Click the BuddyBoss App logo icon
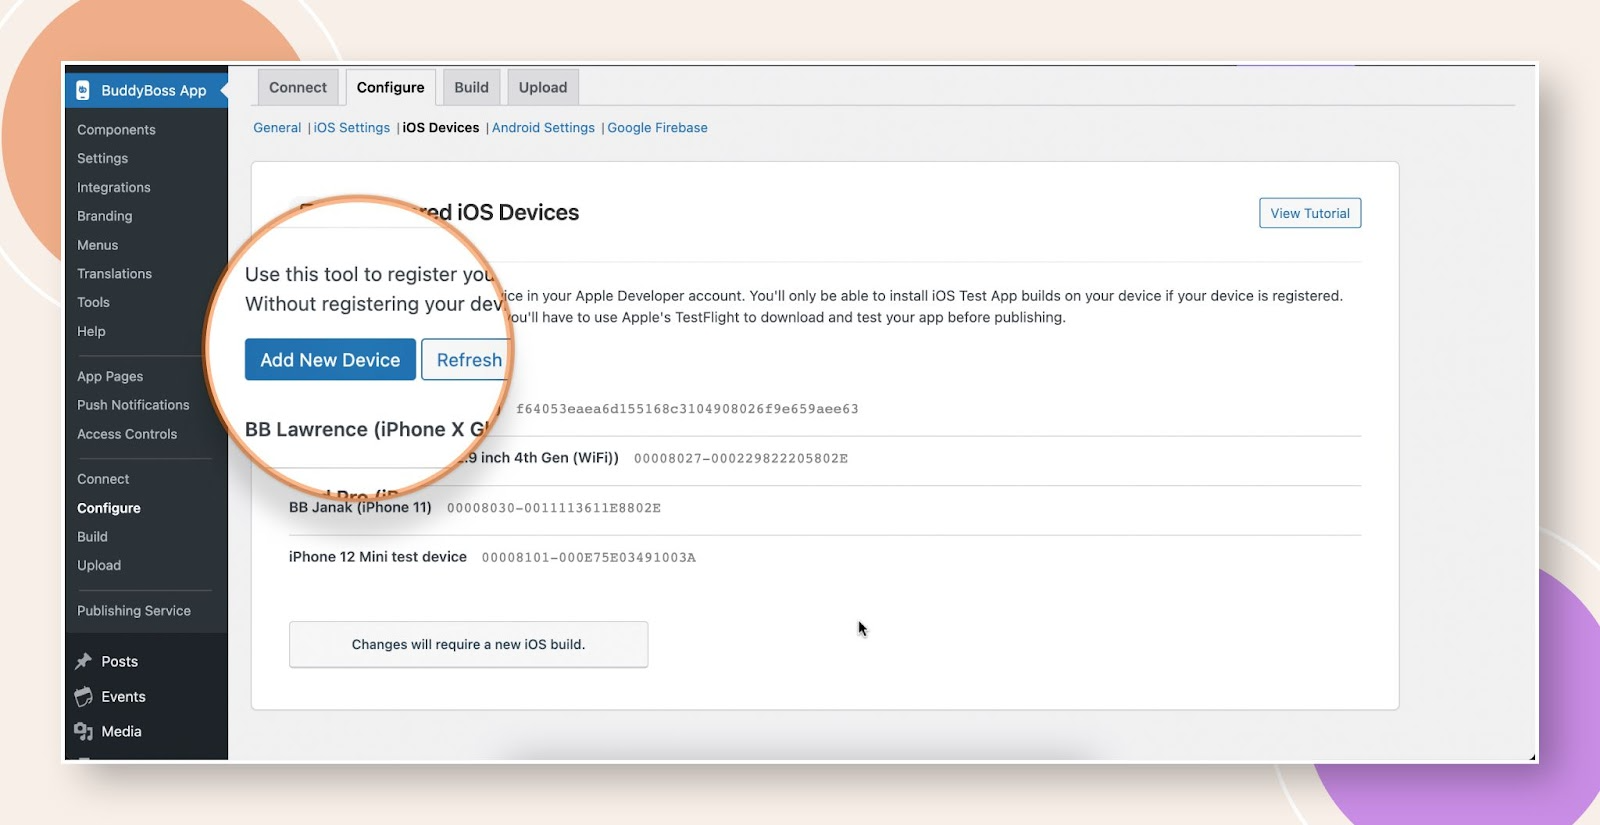This screenshot has height=825, width=1600. tap(83, 90)
